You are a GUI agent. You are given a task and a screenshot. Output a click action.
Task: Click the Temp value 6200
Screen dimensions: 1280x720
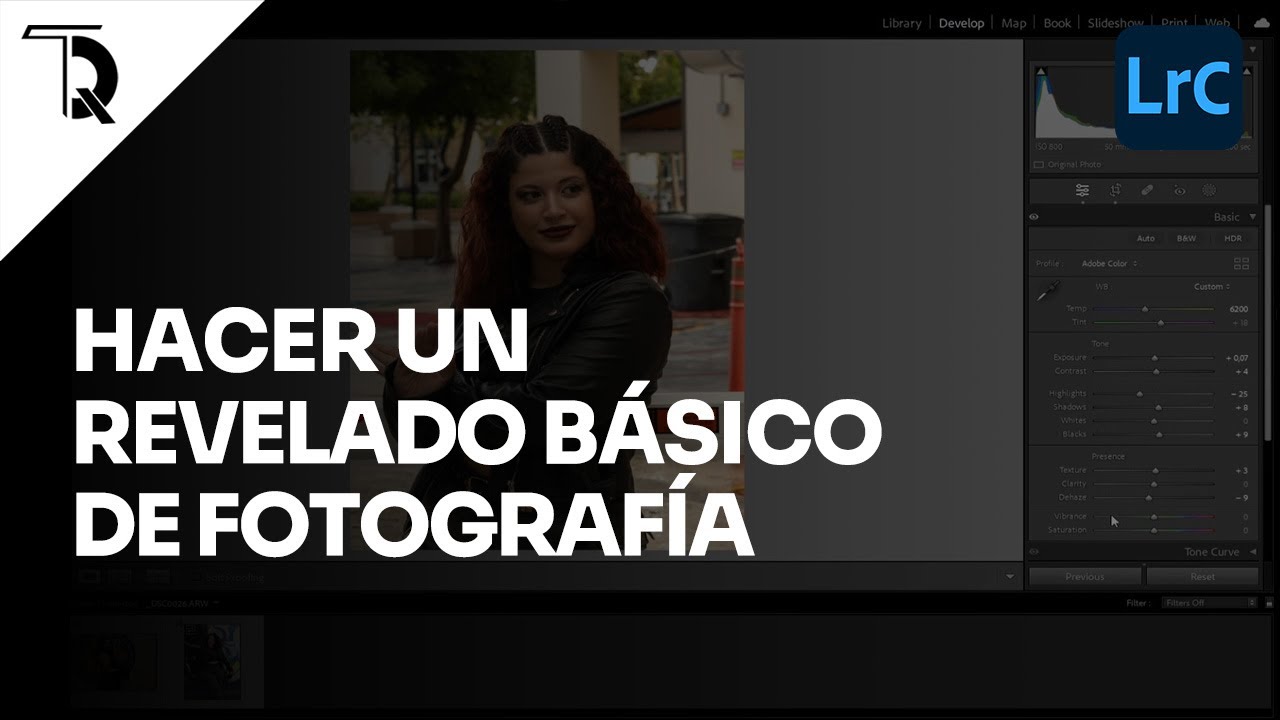click(x=1238, y=310)
